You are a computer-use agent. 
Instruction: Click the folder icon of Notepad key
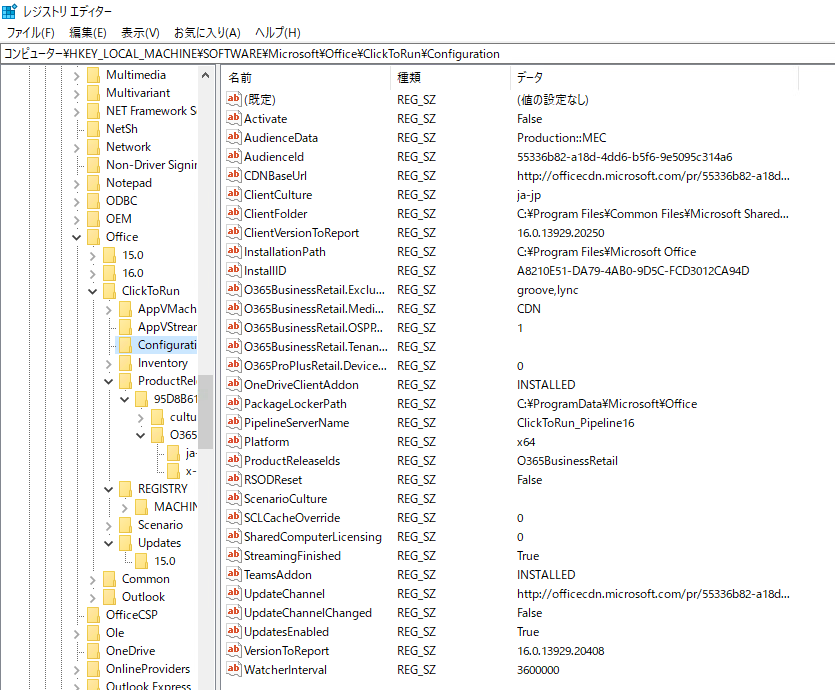coord(93,183)
